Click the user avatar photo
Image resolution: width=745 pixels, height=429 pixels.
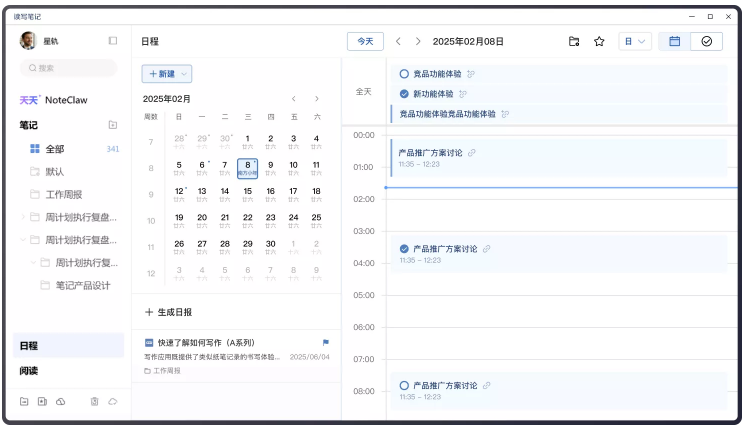[28, 41]
